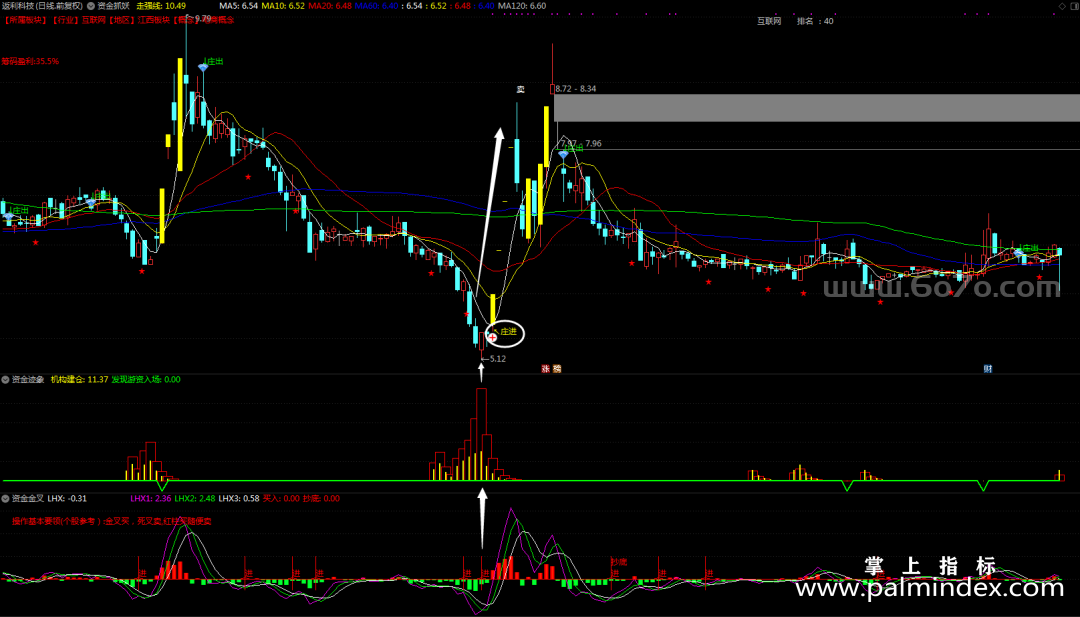Click the gray gap zone rectangle
This screenshot has height=617, width=1080.
coord(817,108)
